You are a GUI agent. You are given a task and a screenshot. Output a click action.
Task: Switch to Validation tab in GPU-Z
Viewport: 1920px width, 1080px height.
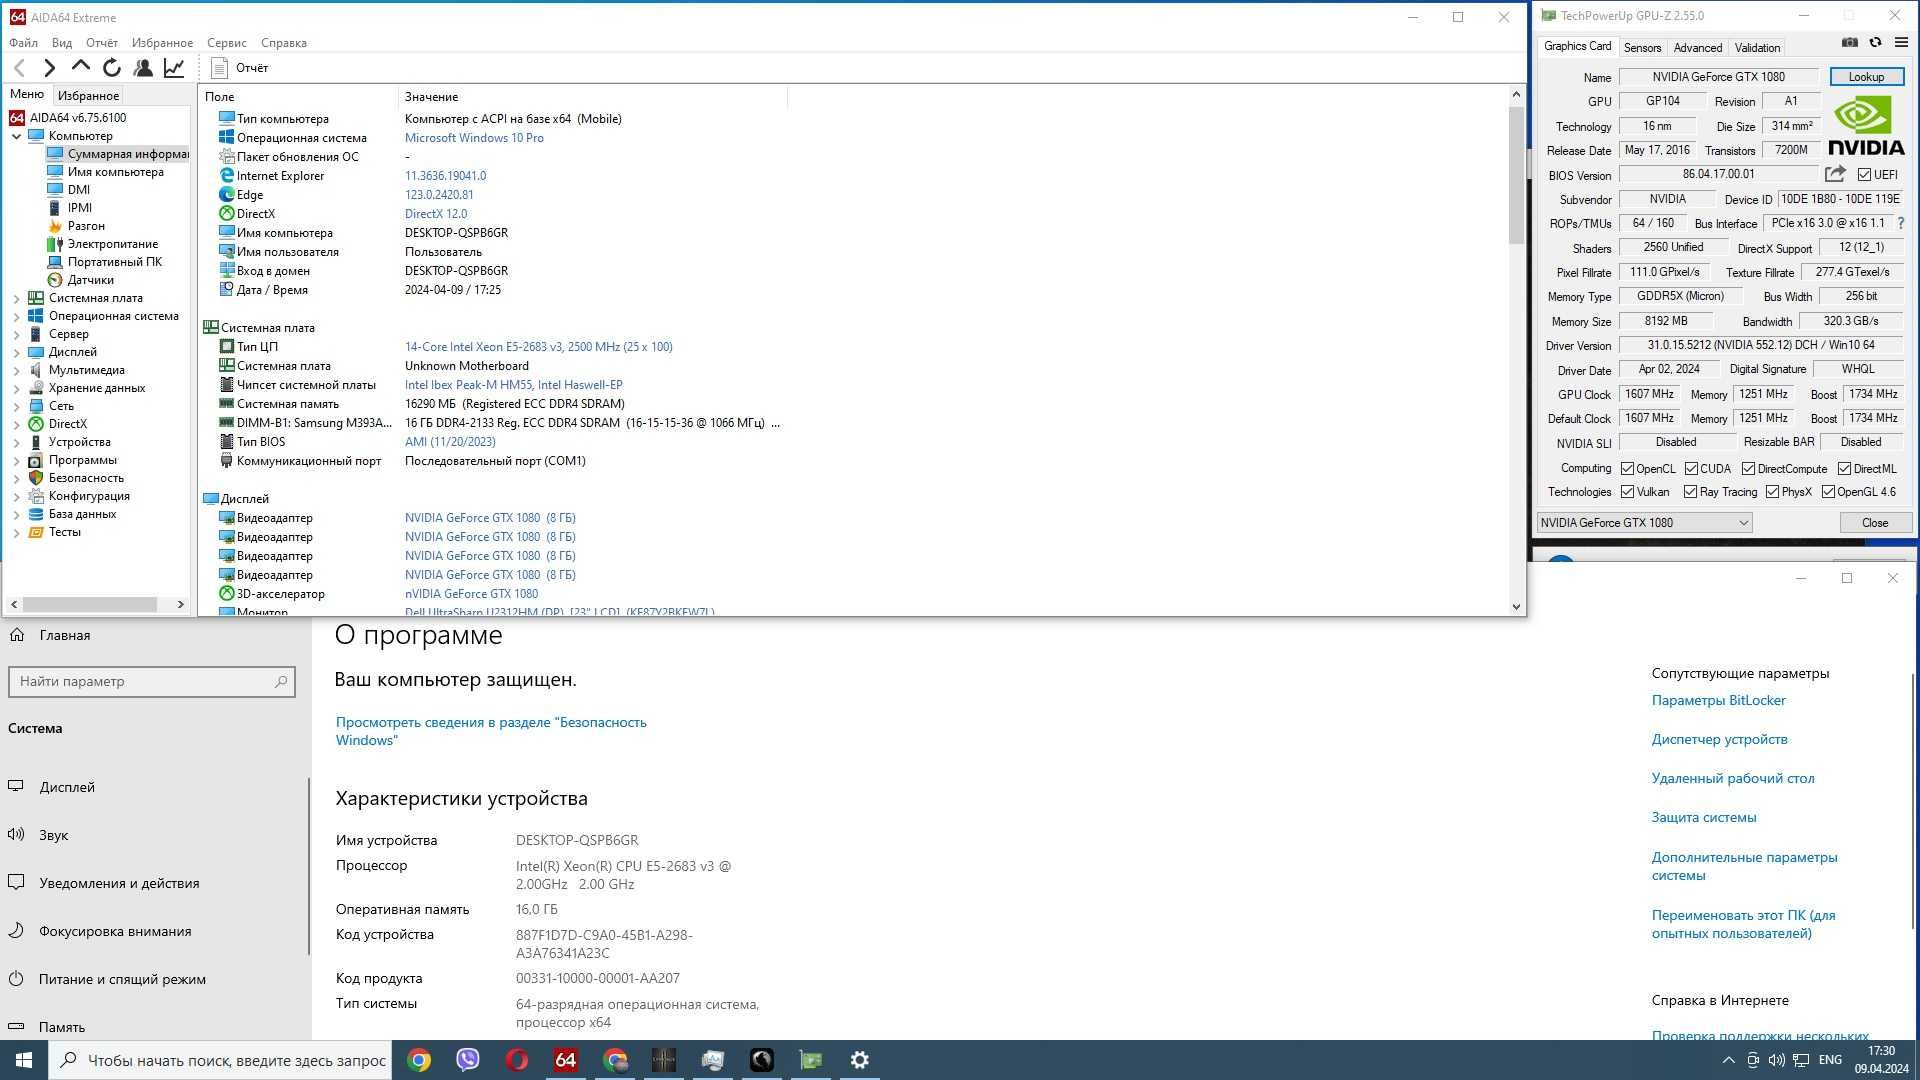click(1757, 48)
